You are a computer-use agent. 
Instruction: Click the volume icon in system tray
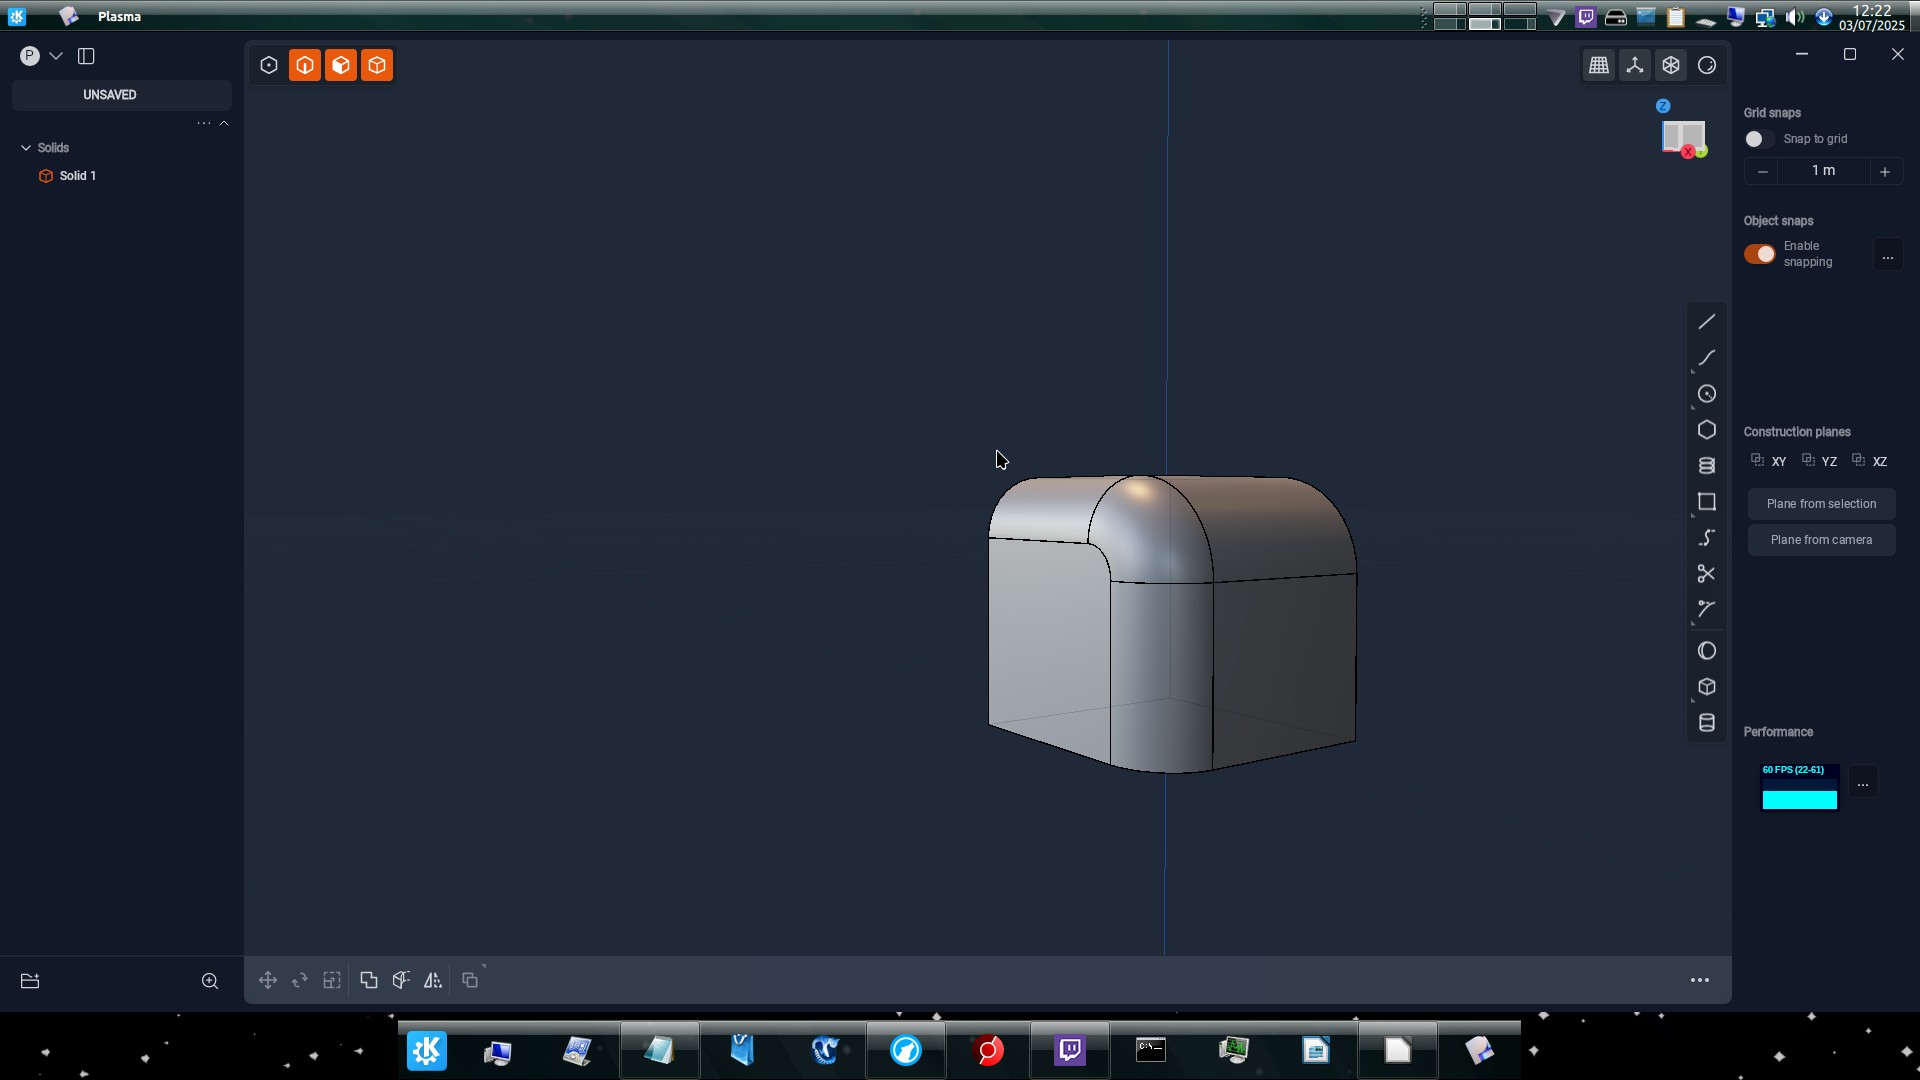click(1795, 17)
